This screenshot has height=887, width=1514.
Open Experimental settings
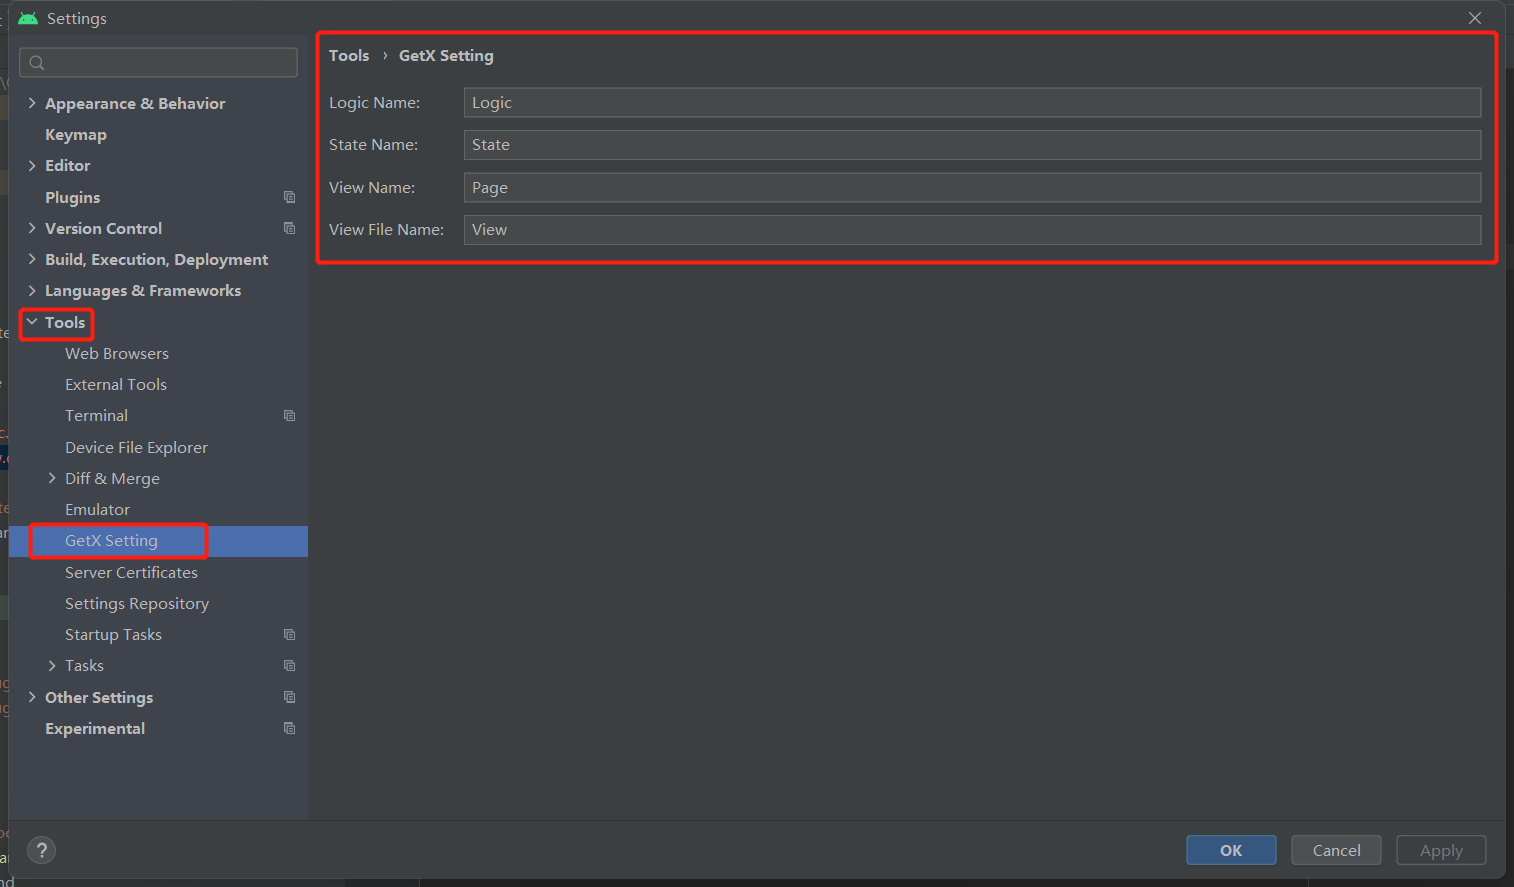click(95, 728)
